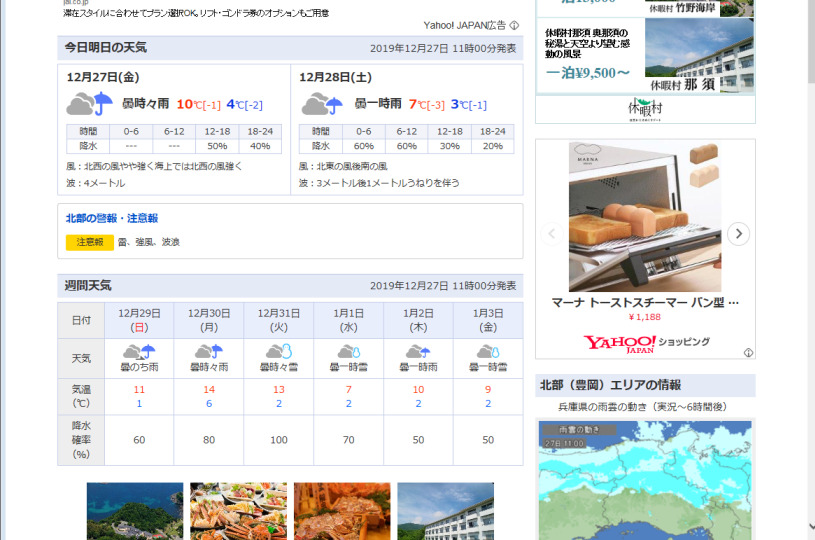Click the shopping ad info icon
Viewport: 815px width, 540px height.
tap(748, 353)
